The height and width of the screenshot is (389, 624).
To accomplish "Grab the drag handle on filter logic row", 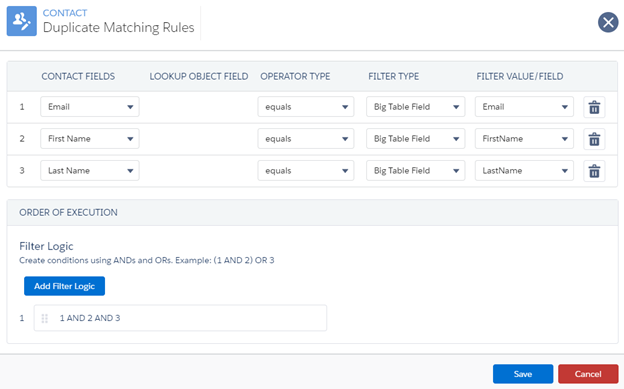I will [45, 318].
